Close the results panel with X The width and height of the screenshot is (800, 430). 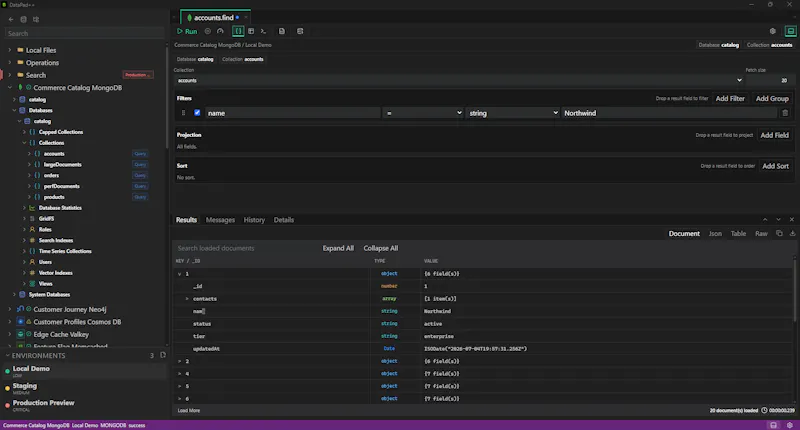(791, 219)
